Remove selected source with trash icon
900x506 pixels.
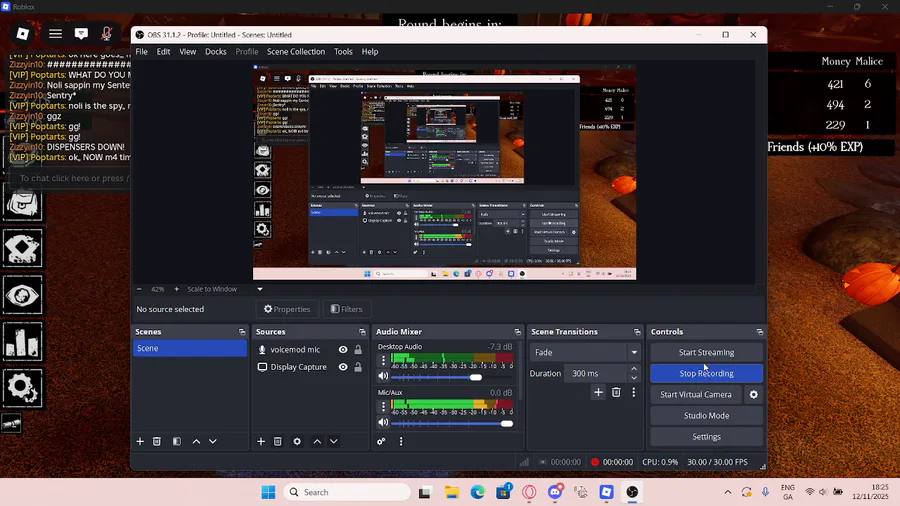point(278,441)
